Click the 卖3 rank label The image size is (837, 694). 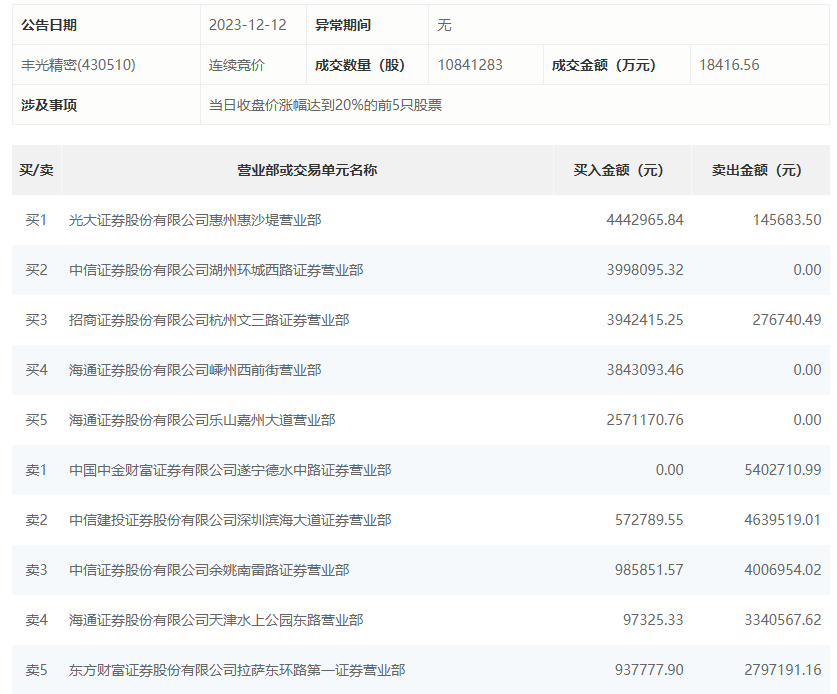tap(36, 570)
